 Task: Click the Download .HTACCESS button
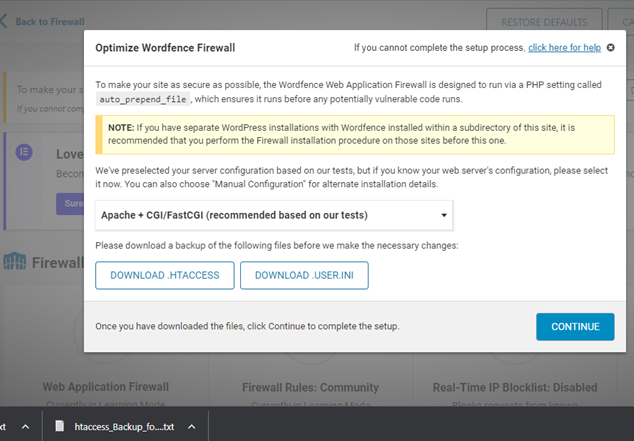(x=165, y=275)
